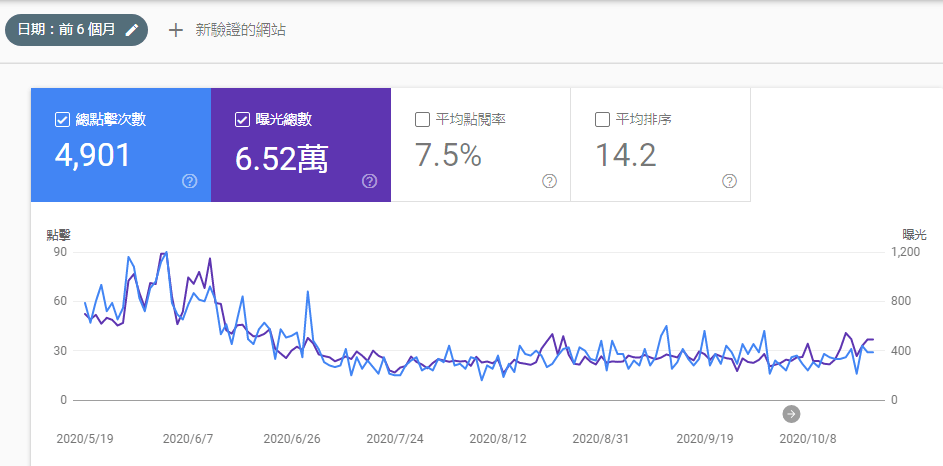Image resolution: width=943 pixels, height=466 pixels.
Task: Open help icon on 總點擊次數 card
Action: (x=189, y=181)
